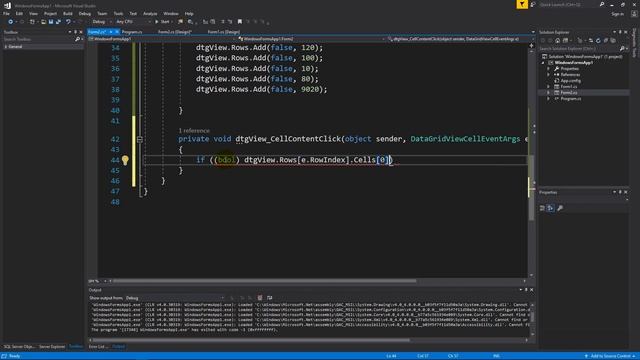Viewport: 640px width, 360px height.
Task: Open the File menu
Action: point(6,13)
